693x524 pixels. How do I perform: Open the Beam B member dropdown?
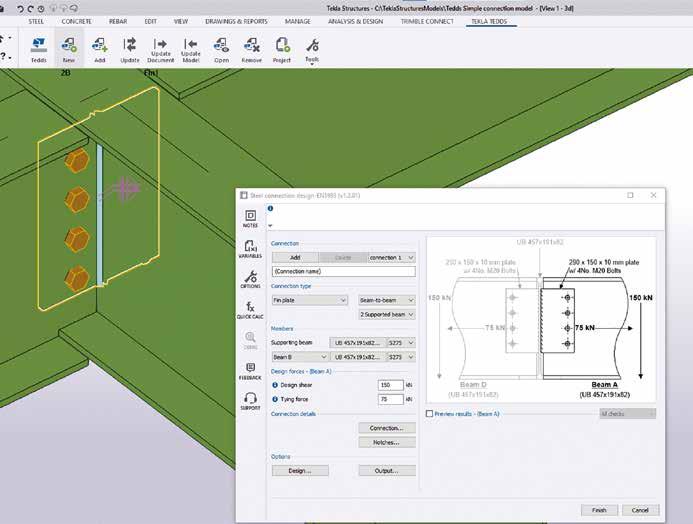(300, 357)
